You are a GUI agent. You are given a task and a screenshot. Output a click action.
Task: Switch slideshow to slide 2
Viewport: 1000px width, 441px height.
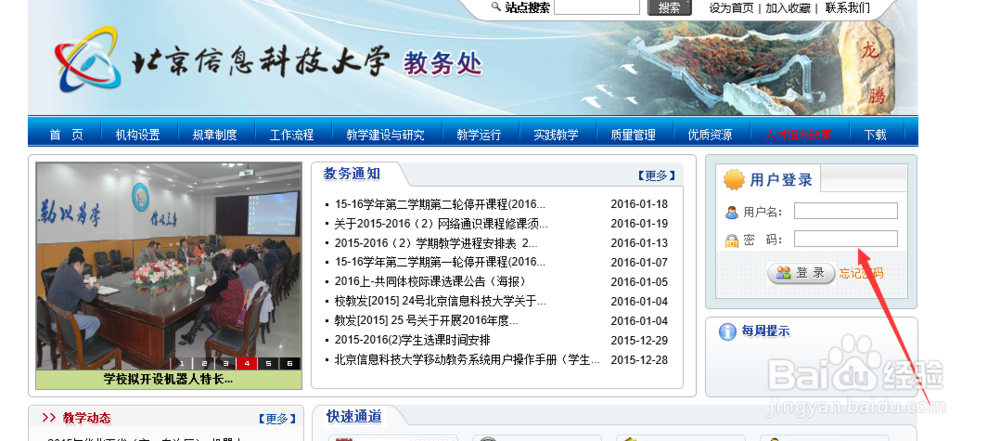click(x=203, y=364)
